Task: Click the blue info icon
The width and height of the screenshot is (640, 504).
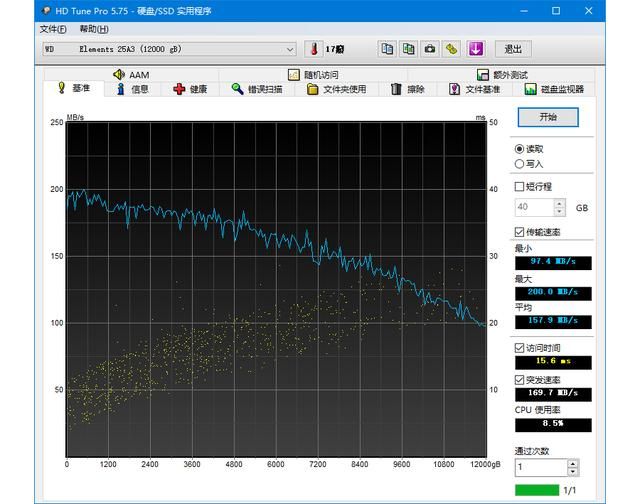Action: point(121,89)
